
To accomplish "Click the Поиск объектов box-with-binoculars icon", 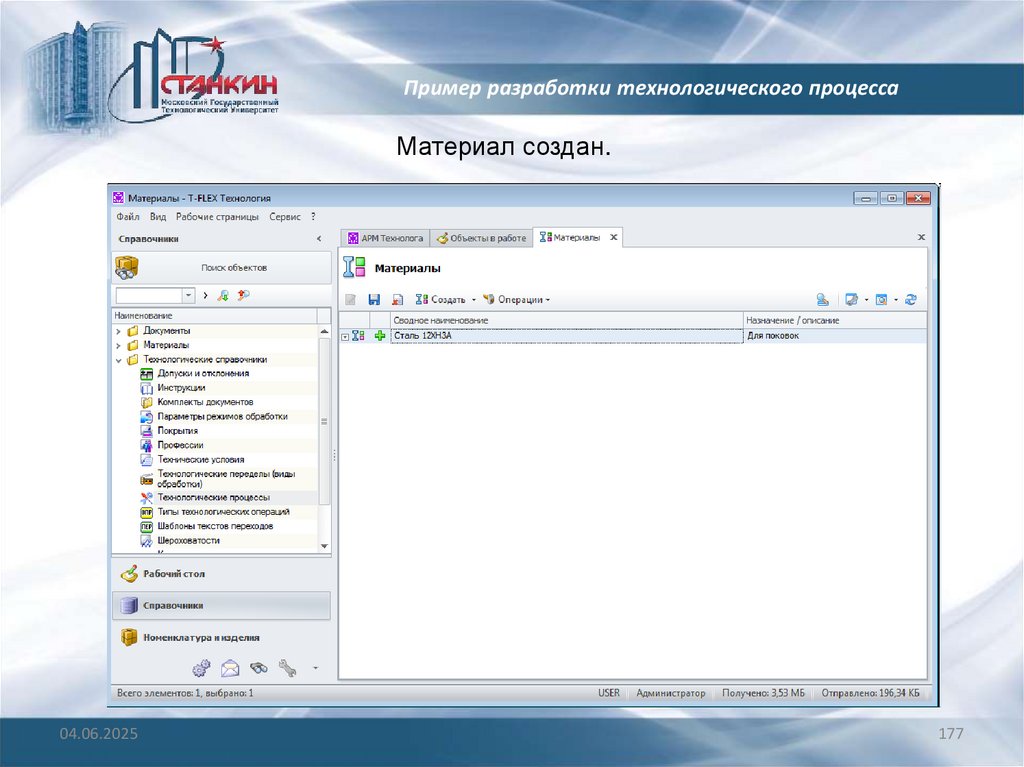I will point(127,267).
